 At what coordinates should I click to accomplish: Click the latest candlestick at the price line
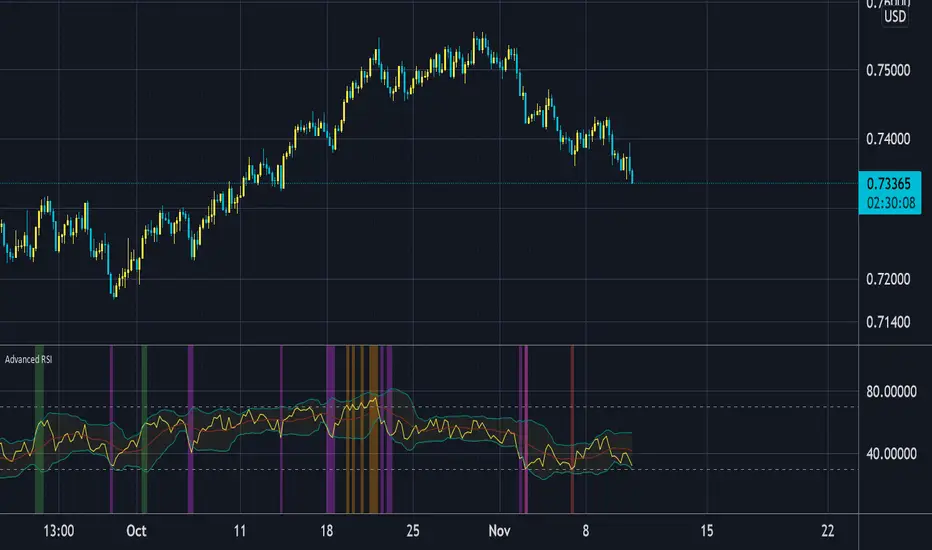click(x=632, y=176)
